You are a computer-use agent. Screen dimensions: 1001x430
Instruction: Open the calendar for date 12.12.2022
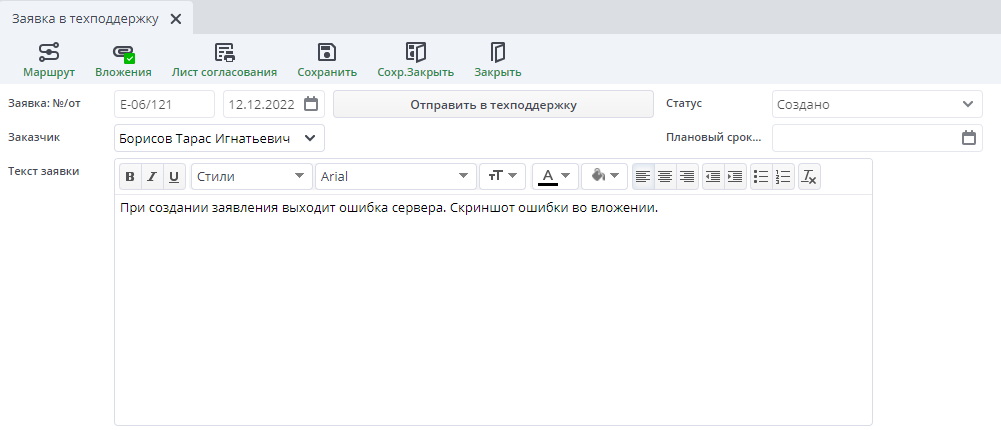[x=311, y=104]
